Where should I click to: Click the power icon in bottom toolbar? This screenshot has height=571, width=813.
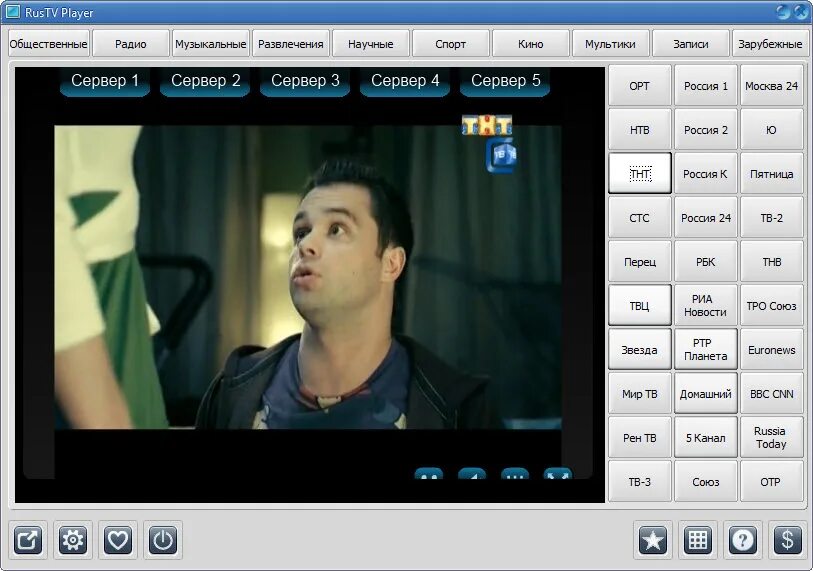(163, 540)
